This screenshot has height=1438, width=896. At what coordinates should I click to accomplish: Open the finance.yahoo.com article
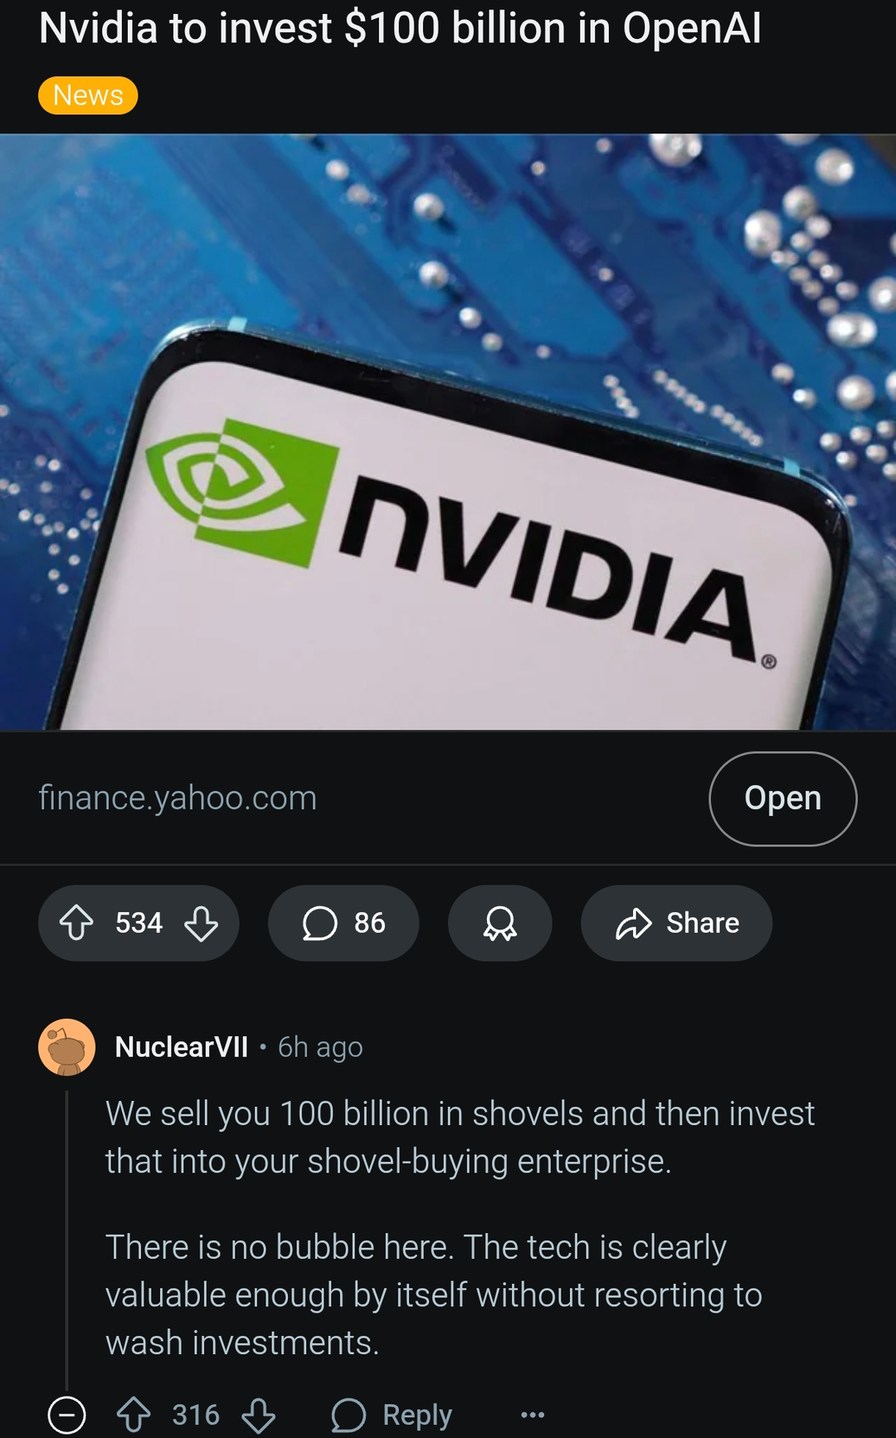pyautogui.click(x=782, y=798)
